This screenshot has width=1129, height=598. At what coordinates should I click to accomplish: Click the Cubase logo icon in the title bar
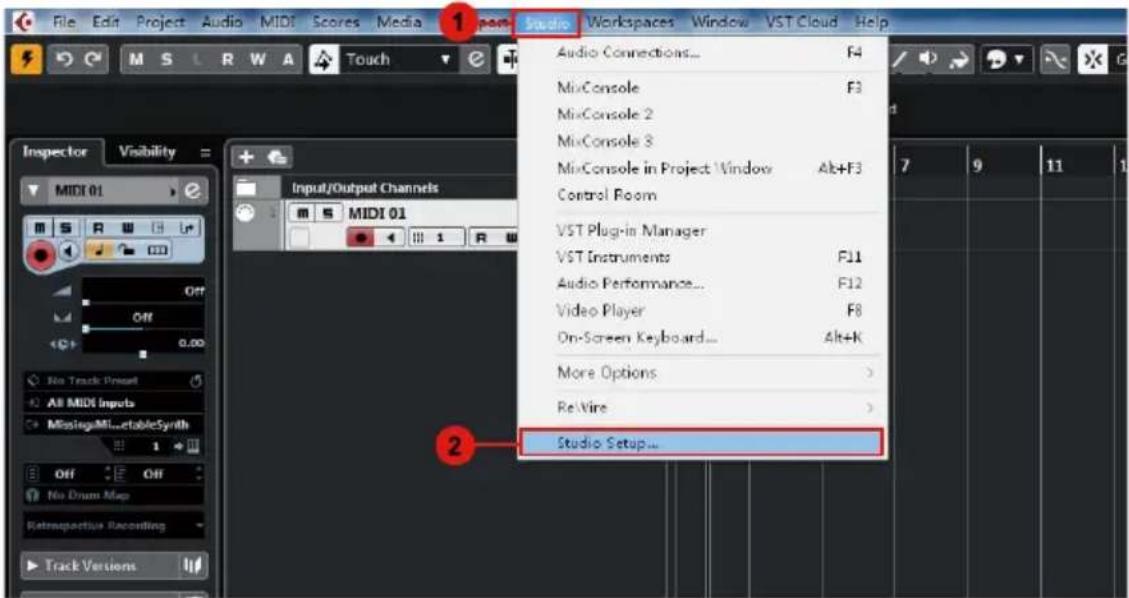tap(24, 23)
